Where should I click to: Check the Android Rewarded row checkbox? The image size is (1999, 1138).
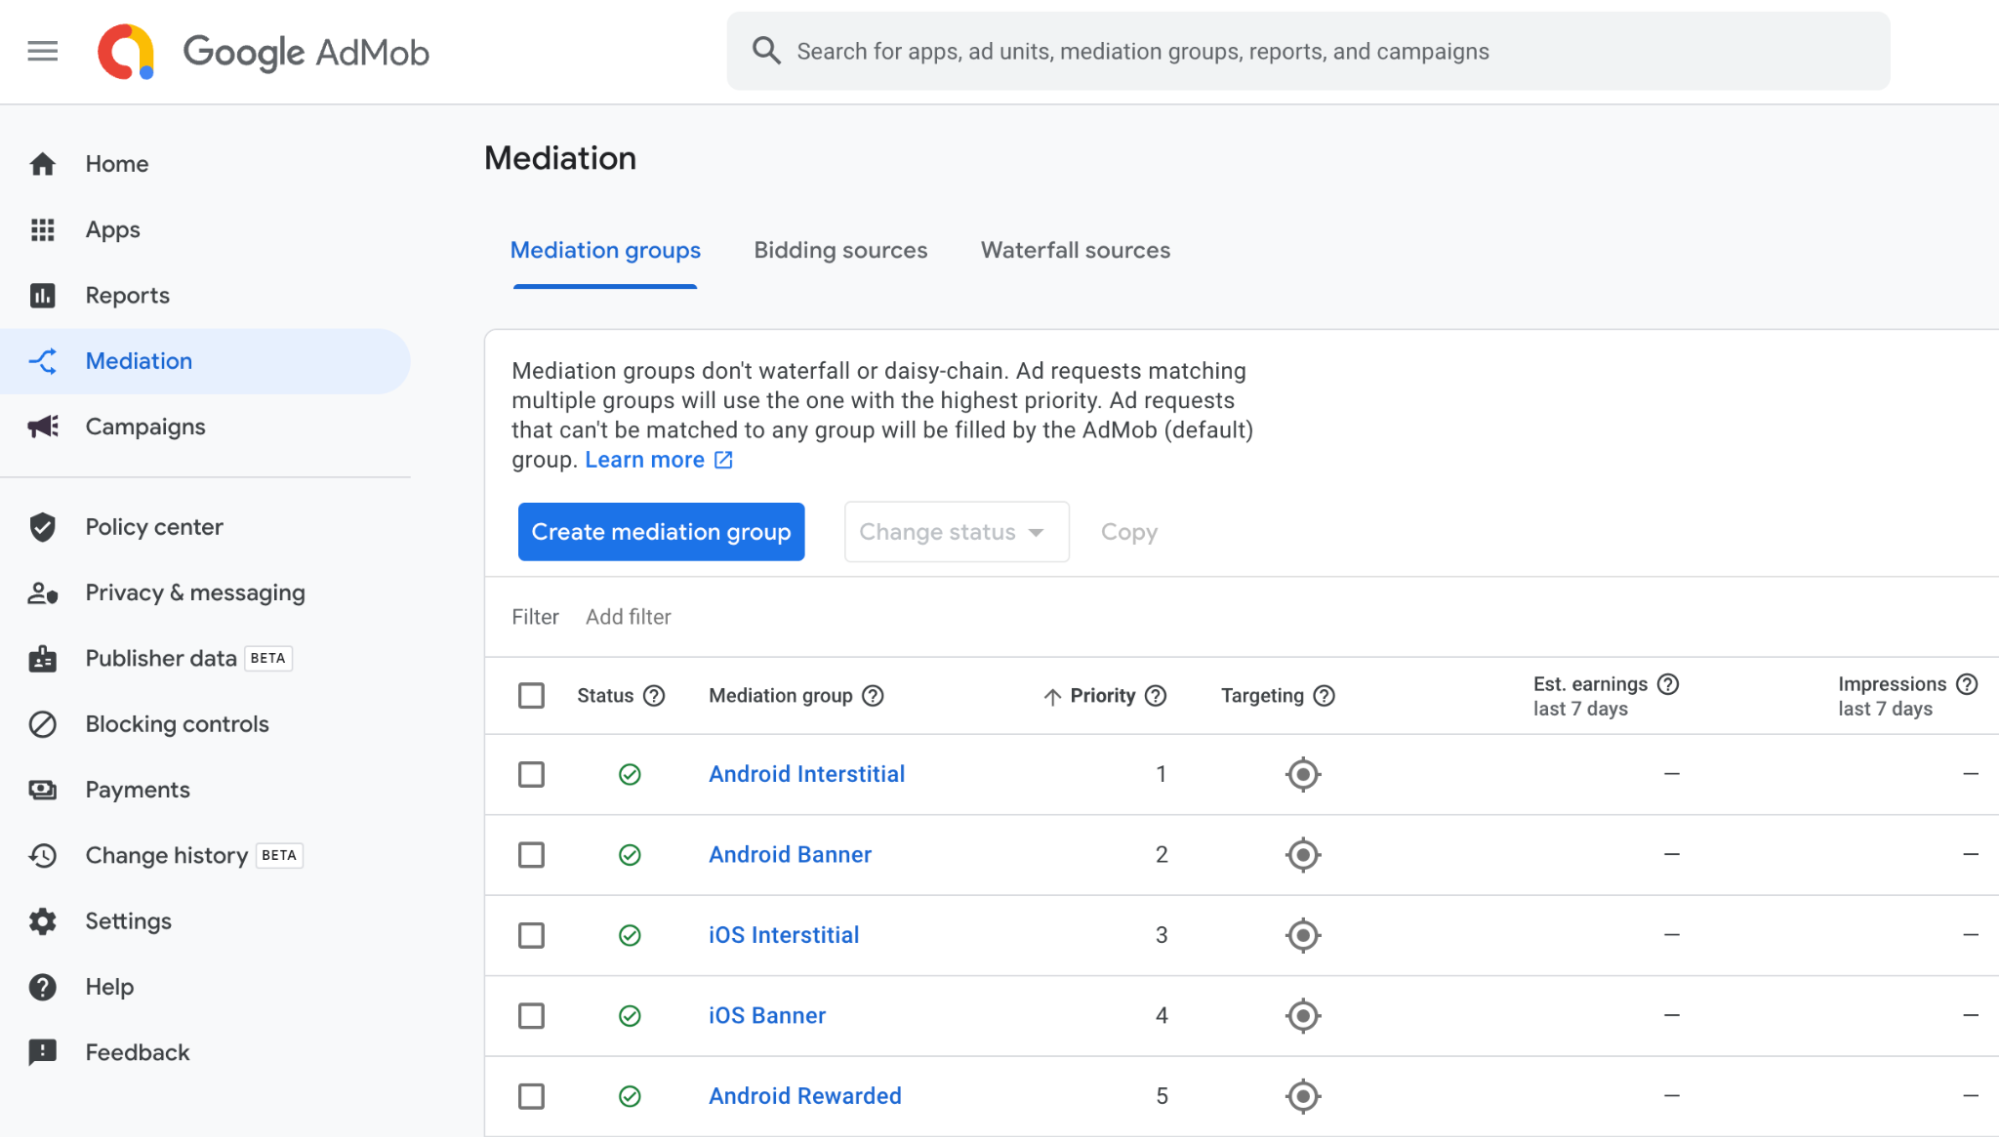click(x=531, y=1096)
